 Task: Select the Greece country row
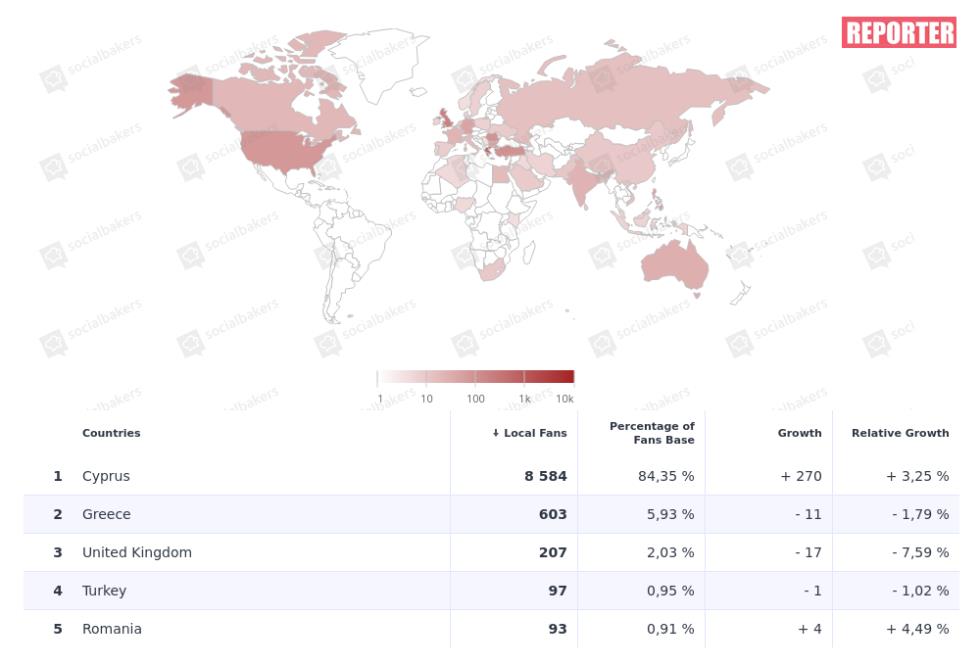click(491, 514)
